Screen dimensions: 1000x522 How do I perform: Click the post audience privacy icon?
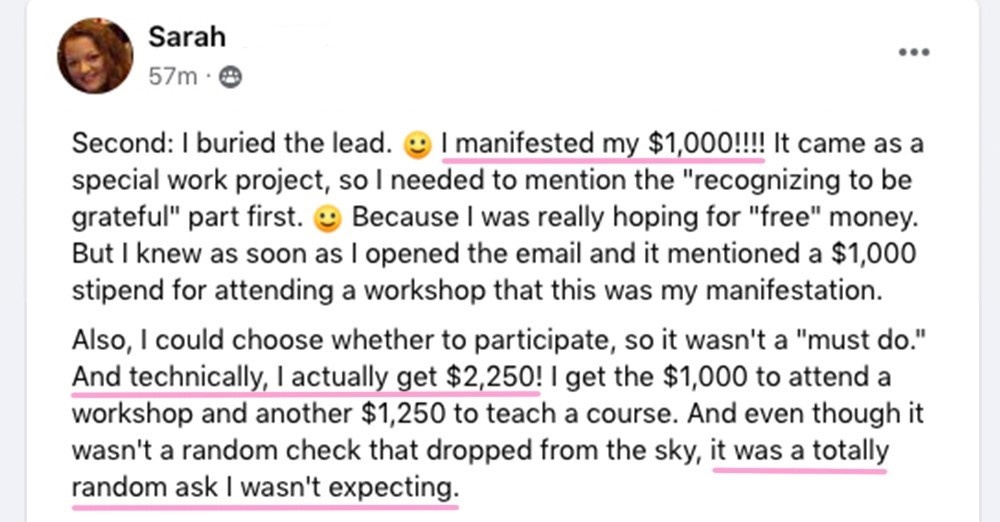click(230, 77)
